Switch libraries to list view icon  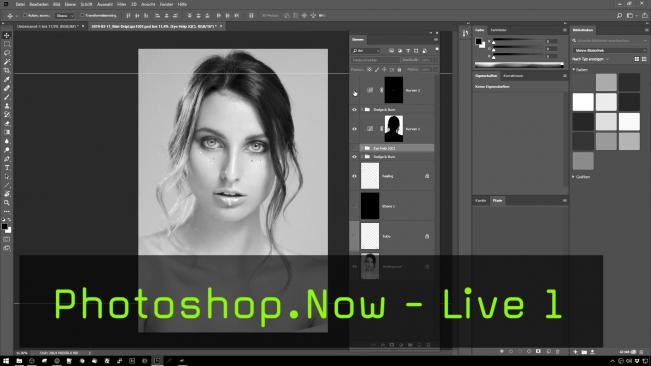[644, 59]
